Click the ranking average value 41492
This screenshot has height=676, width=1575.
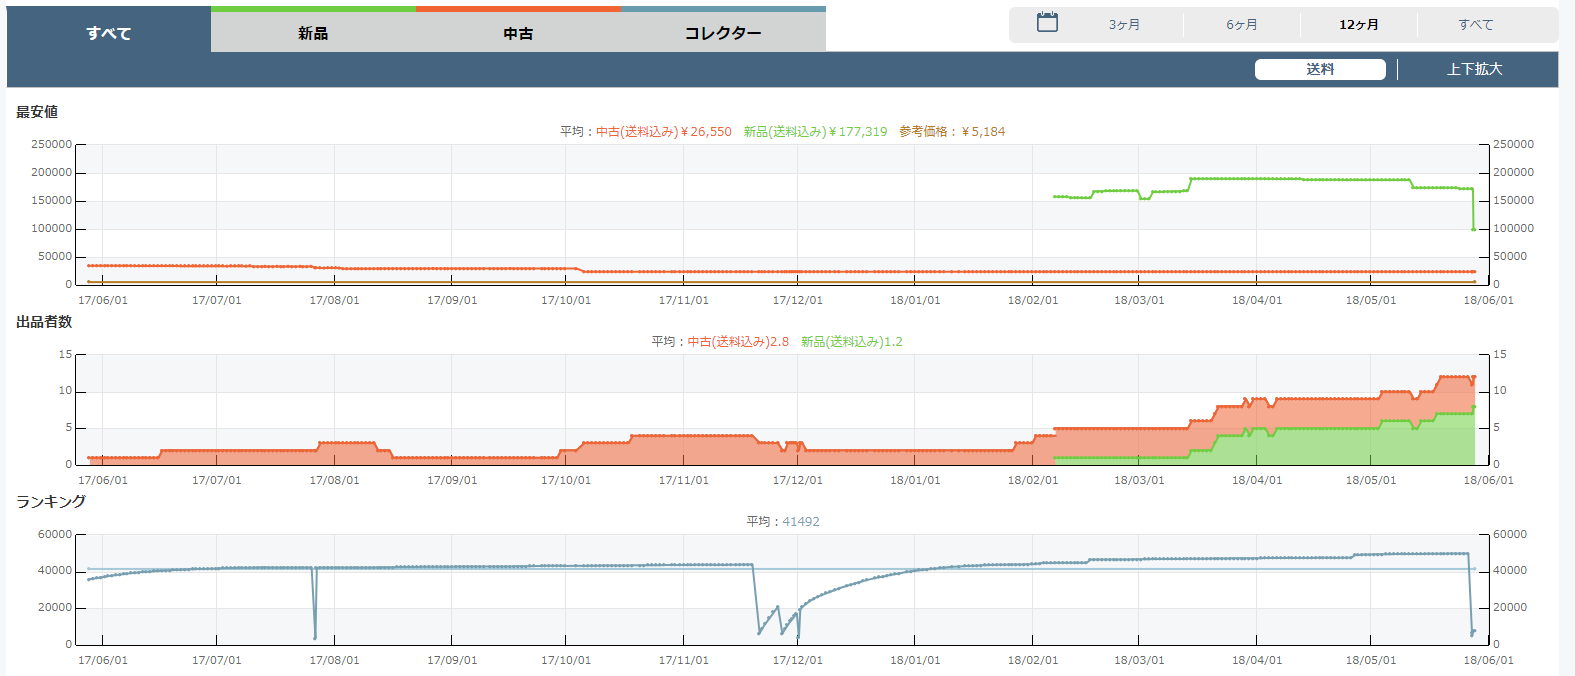pyautogui.click(x=801, y=522)
